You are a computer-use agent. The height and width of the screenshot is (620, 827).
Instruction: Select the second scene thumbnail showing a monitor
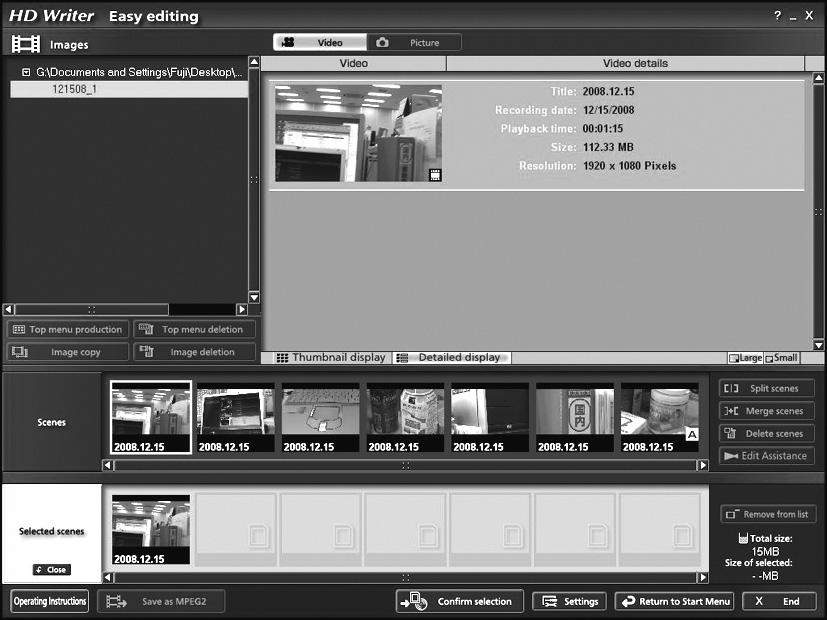[x=235, y=417]
